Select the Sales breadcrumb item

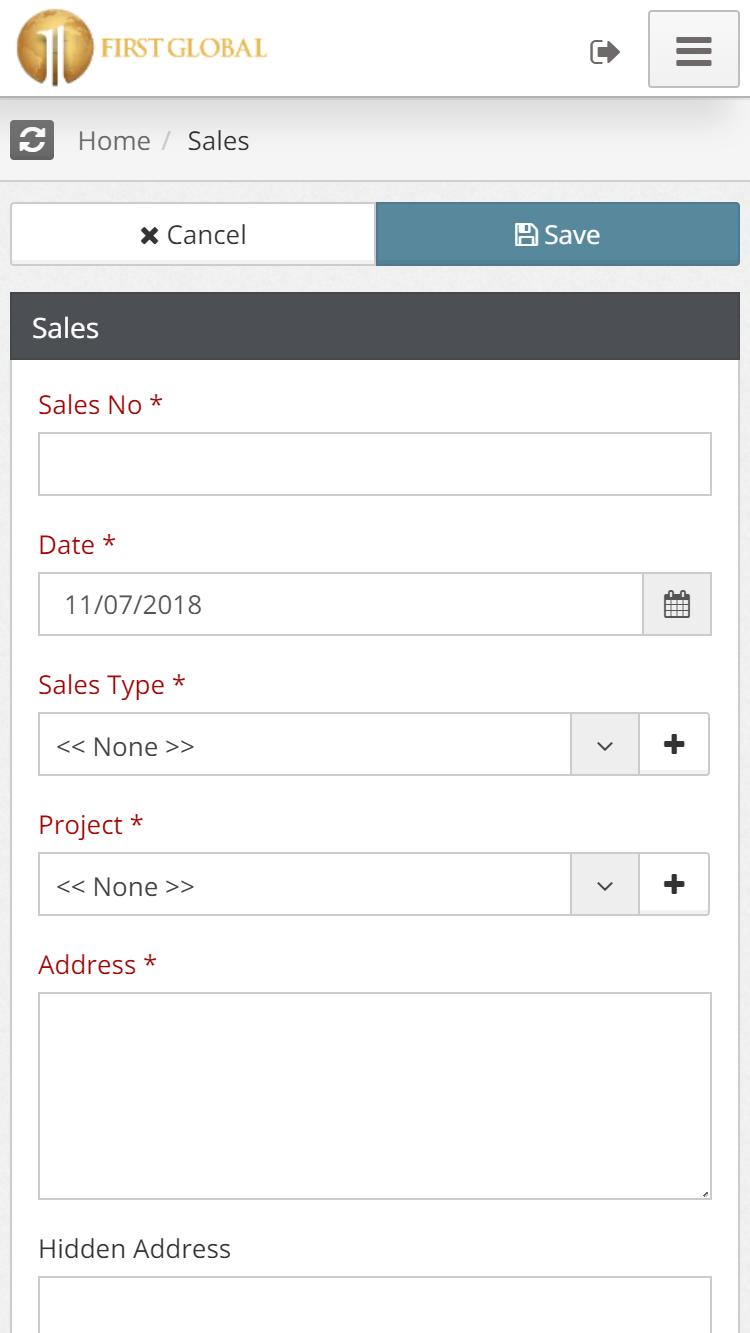(x=218, y=141)
